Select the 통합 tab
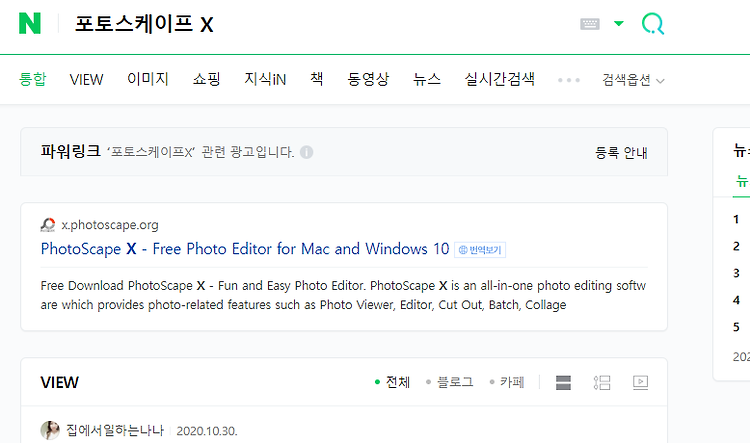 tap(33, 79)
